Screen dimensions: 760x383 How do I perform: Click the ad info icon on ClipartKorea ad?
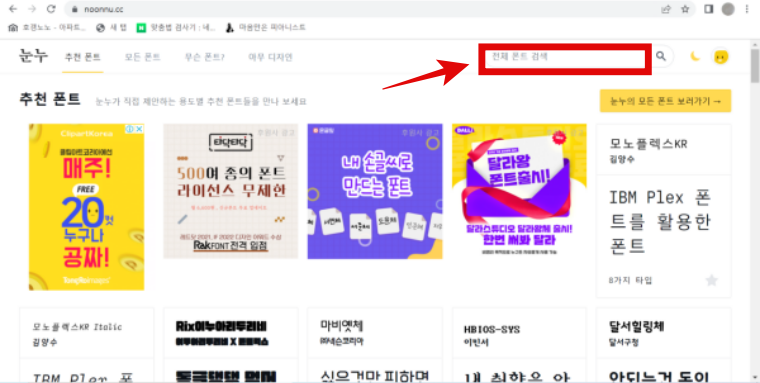tap(130, 129)
